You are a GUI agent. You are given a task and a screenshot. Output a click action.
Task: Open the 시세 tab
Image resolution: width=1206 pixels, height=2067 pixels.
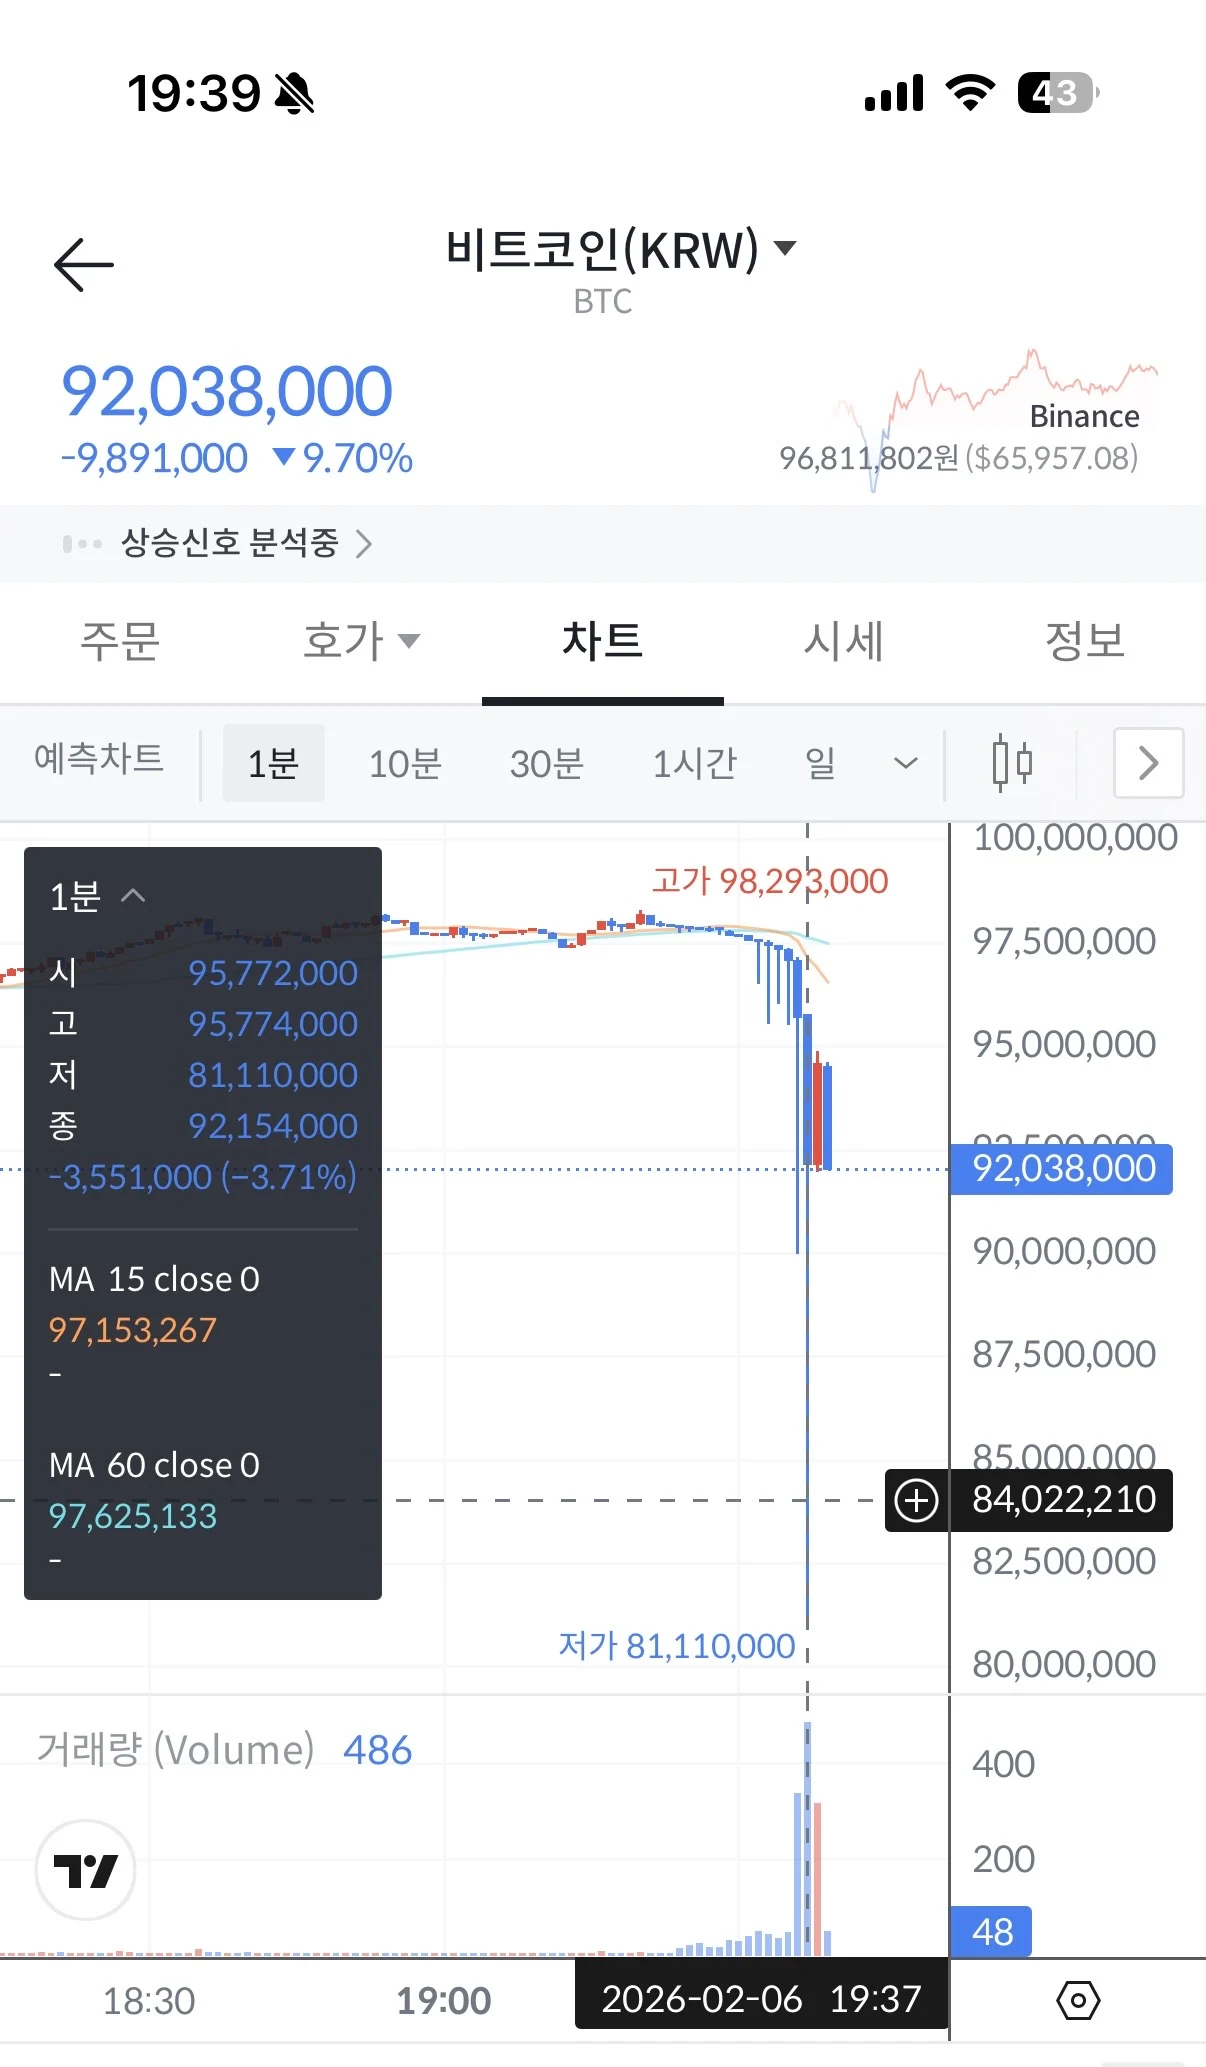coord(843,641)
